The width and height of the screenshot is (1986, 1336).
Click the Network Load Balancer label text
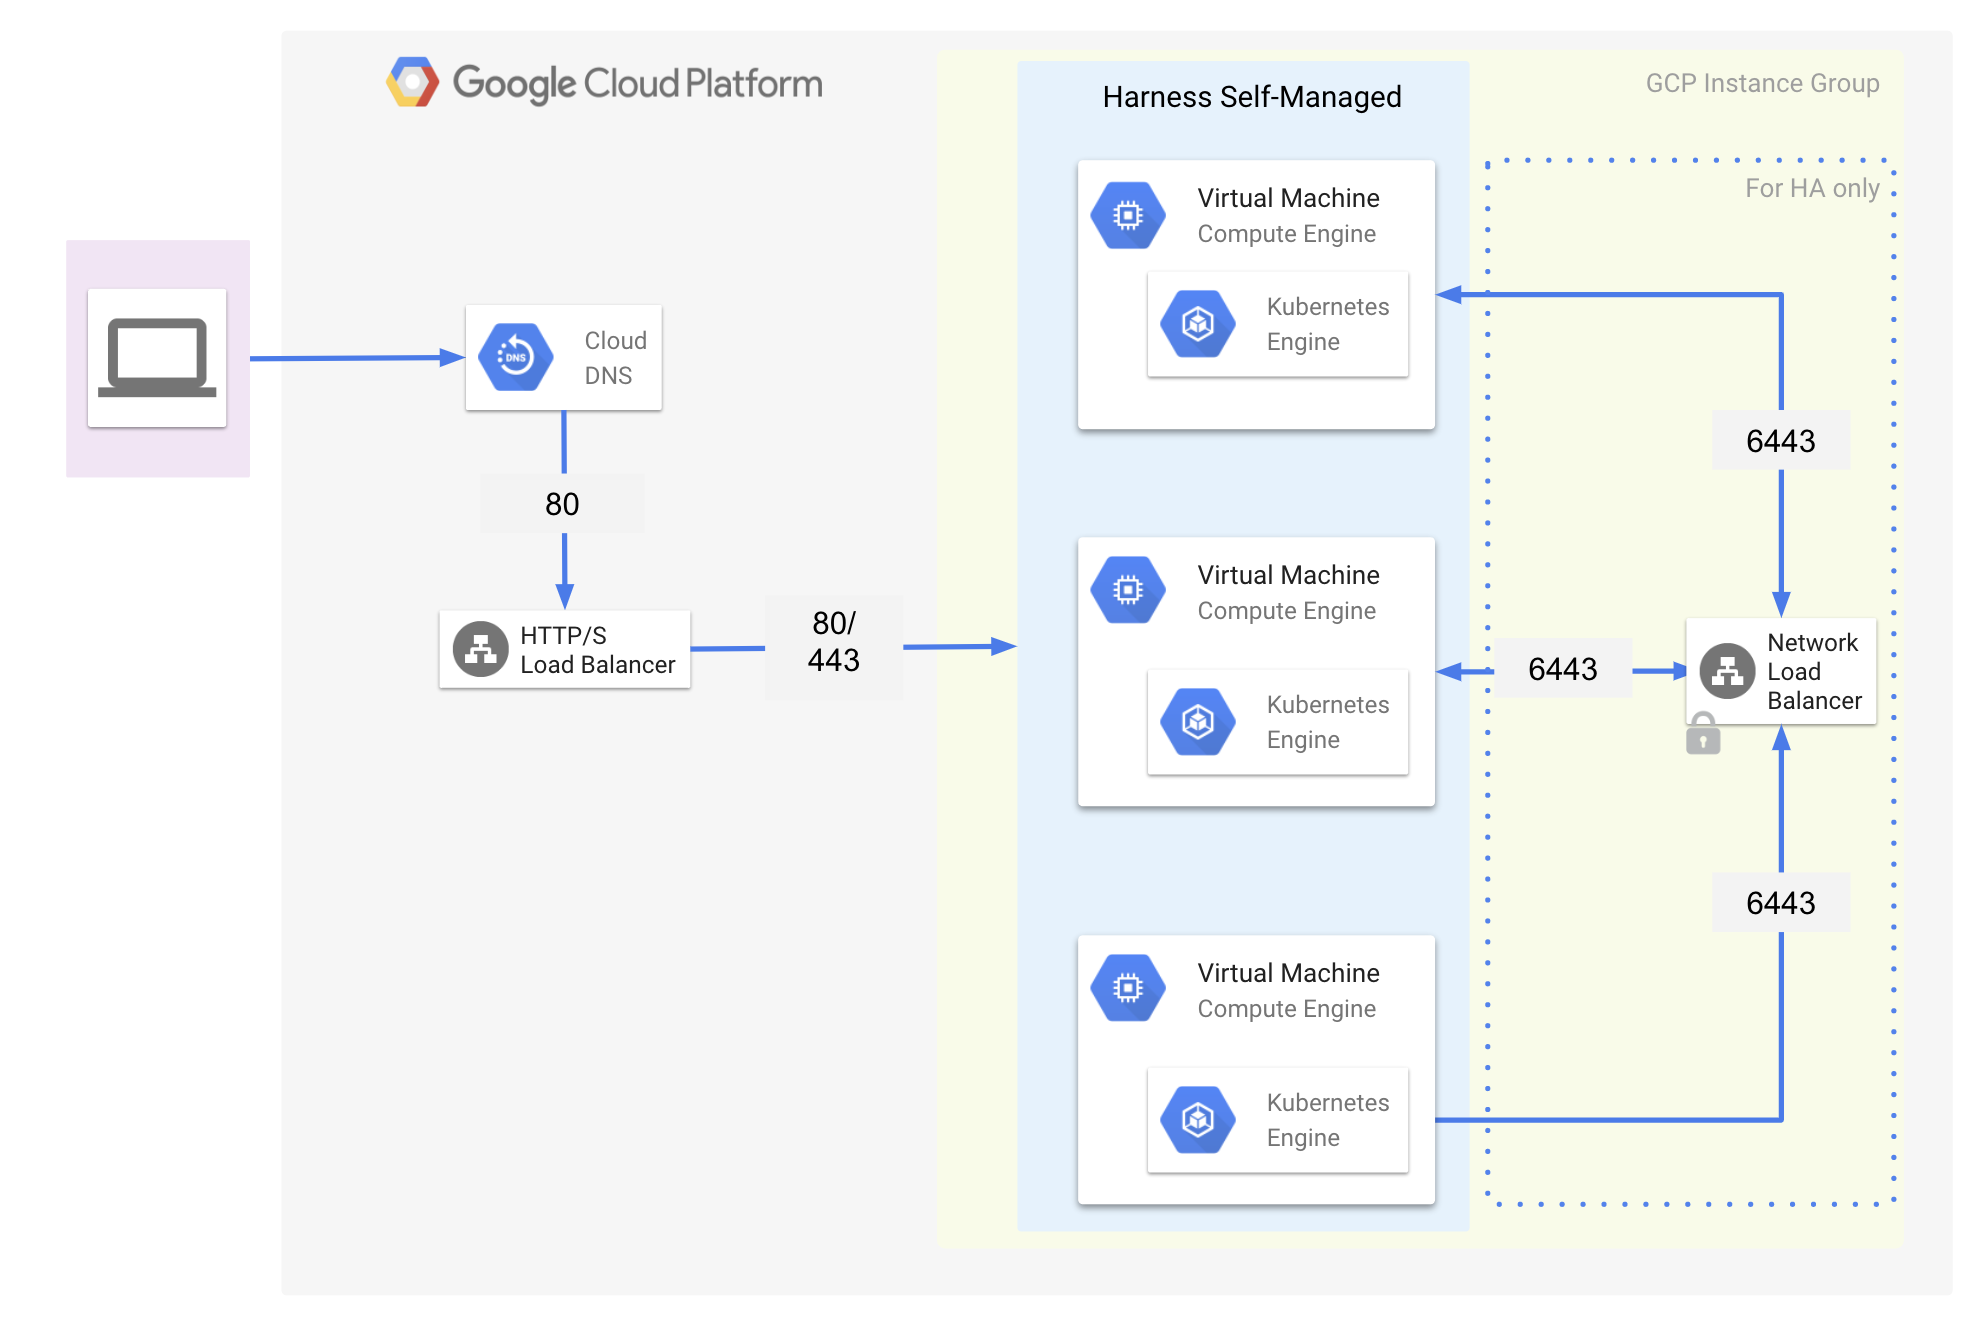click(x=1814, y=671)
